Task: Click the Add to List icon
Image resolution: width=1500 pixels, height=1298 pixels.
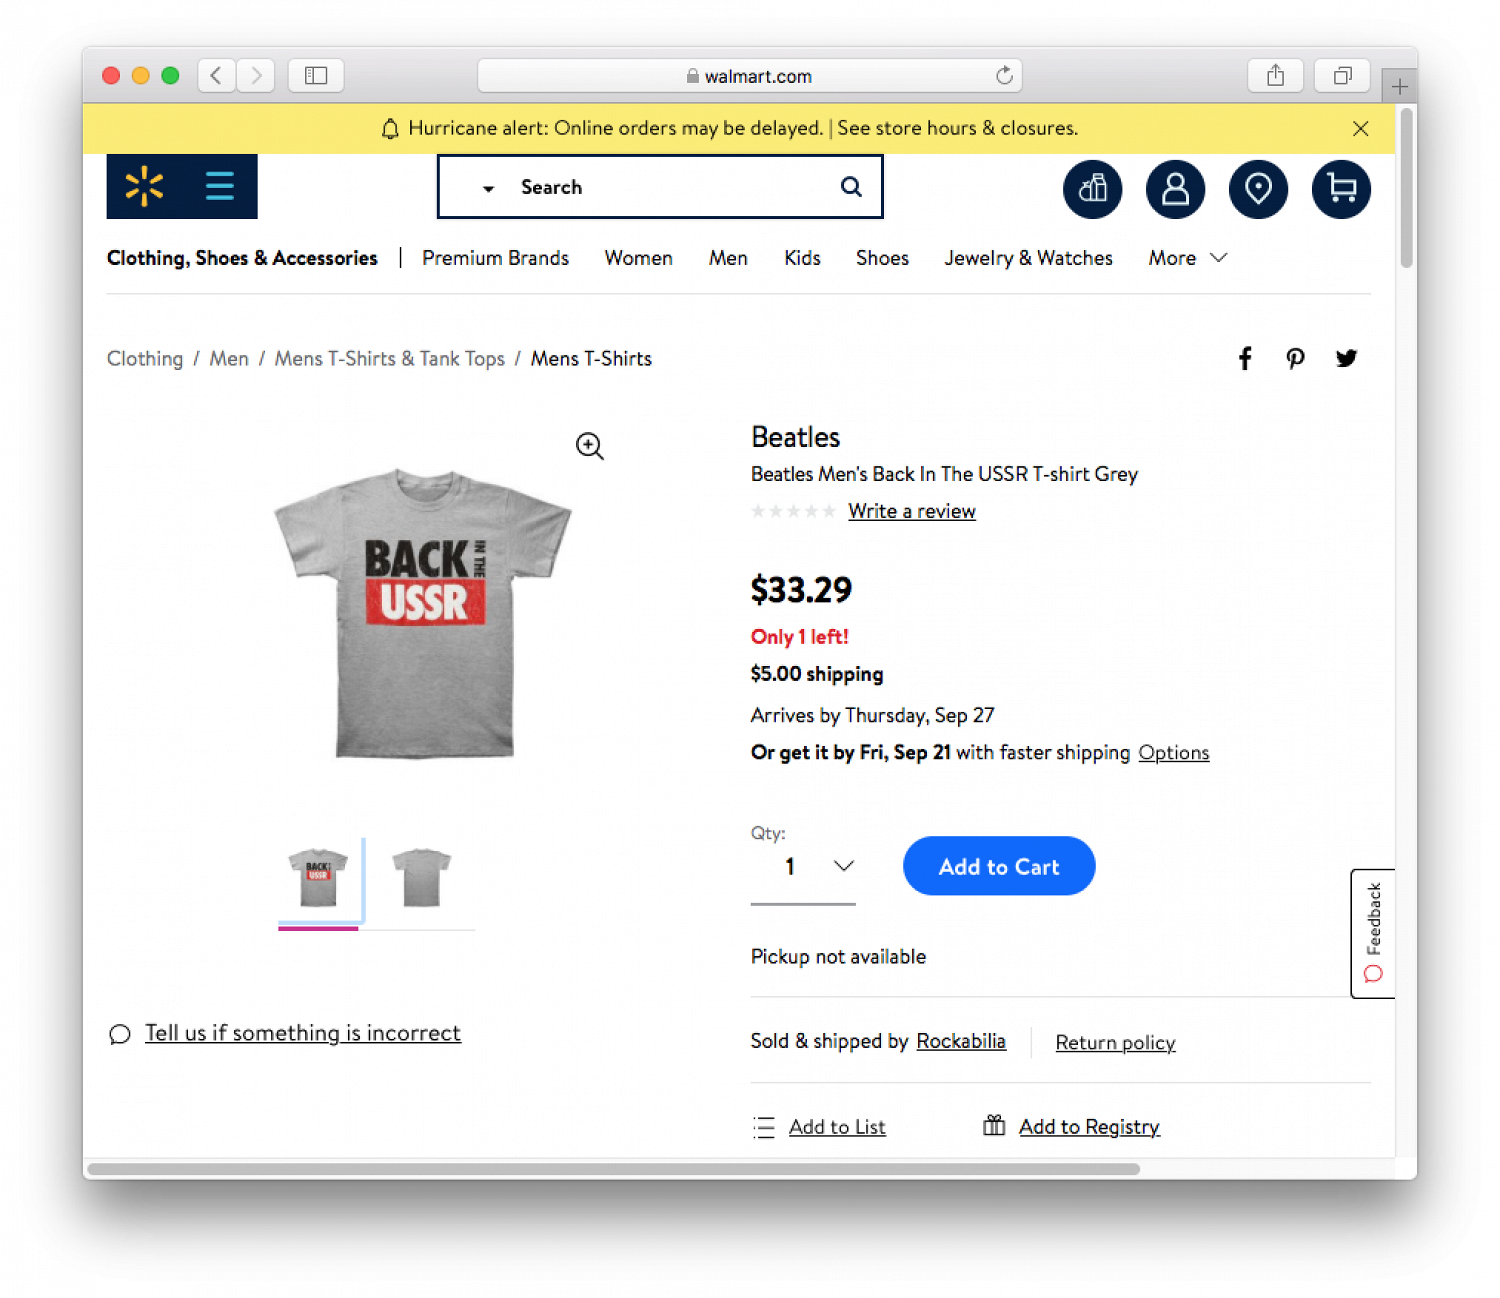Action: point(764,1128)
